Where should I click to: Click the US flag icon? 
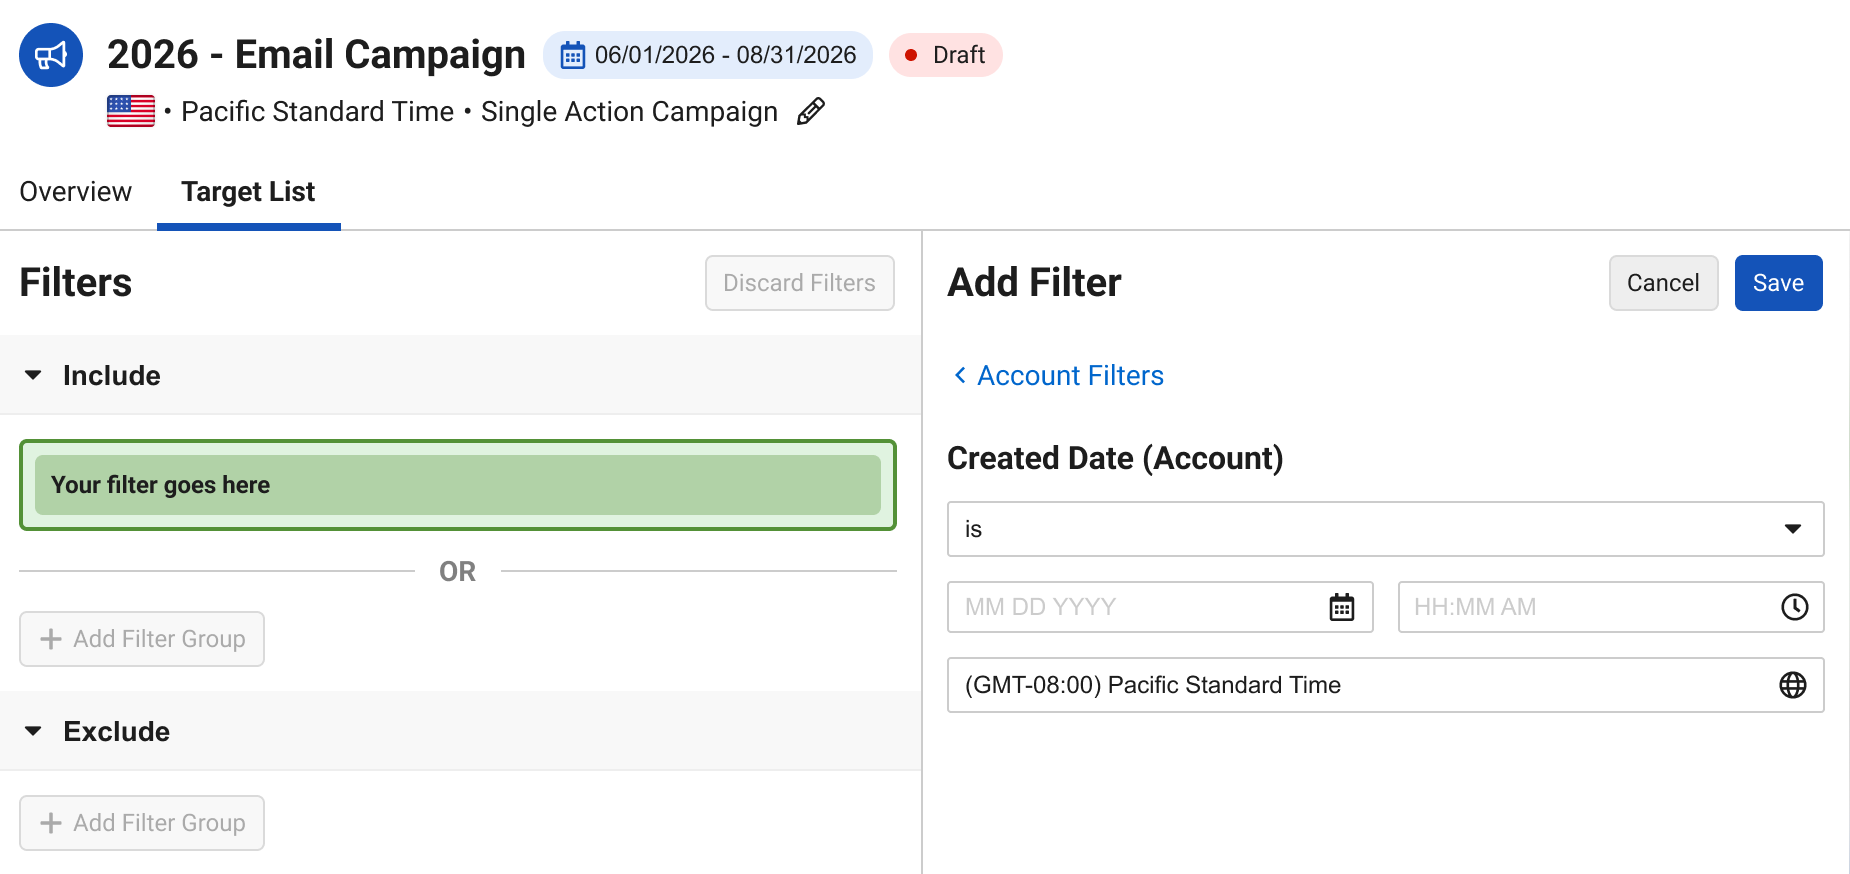click(131, 111)
